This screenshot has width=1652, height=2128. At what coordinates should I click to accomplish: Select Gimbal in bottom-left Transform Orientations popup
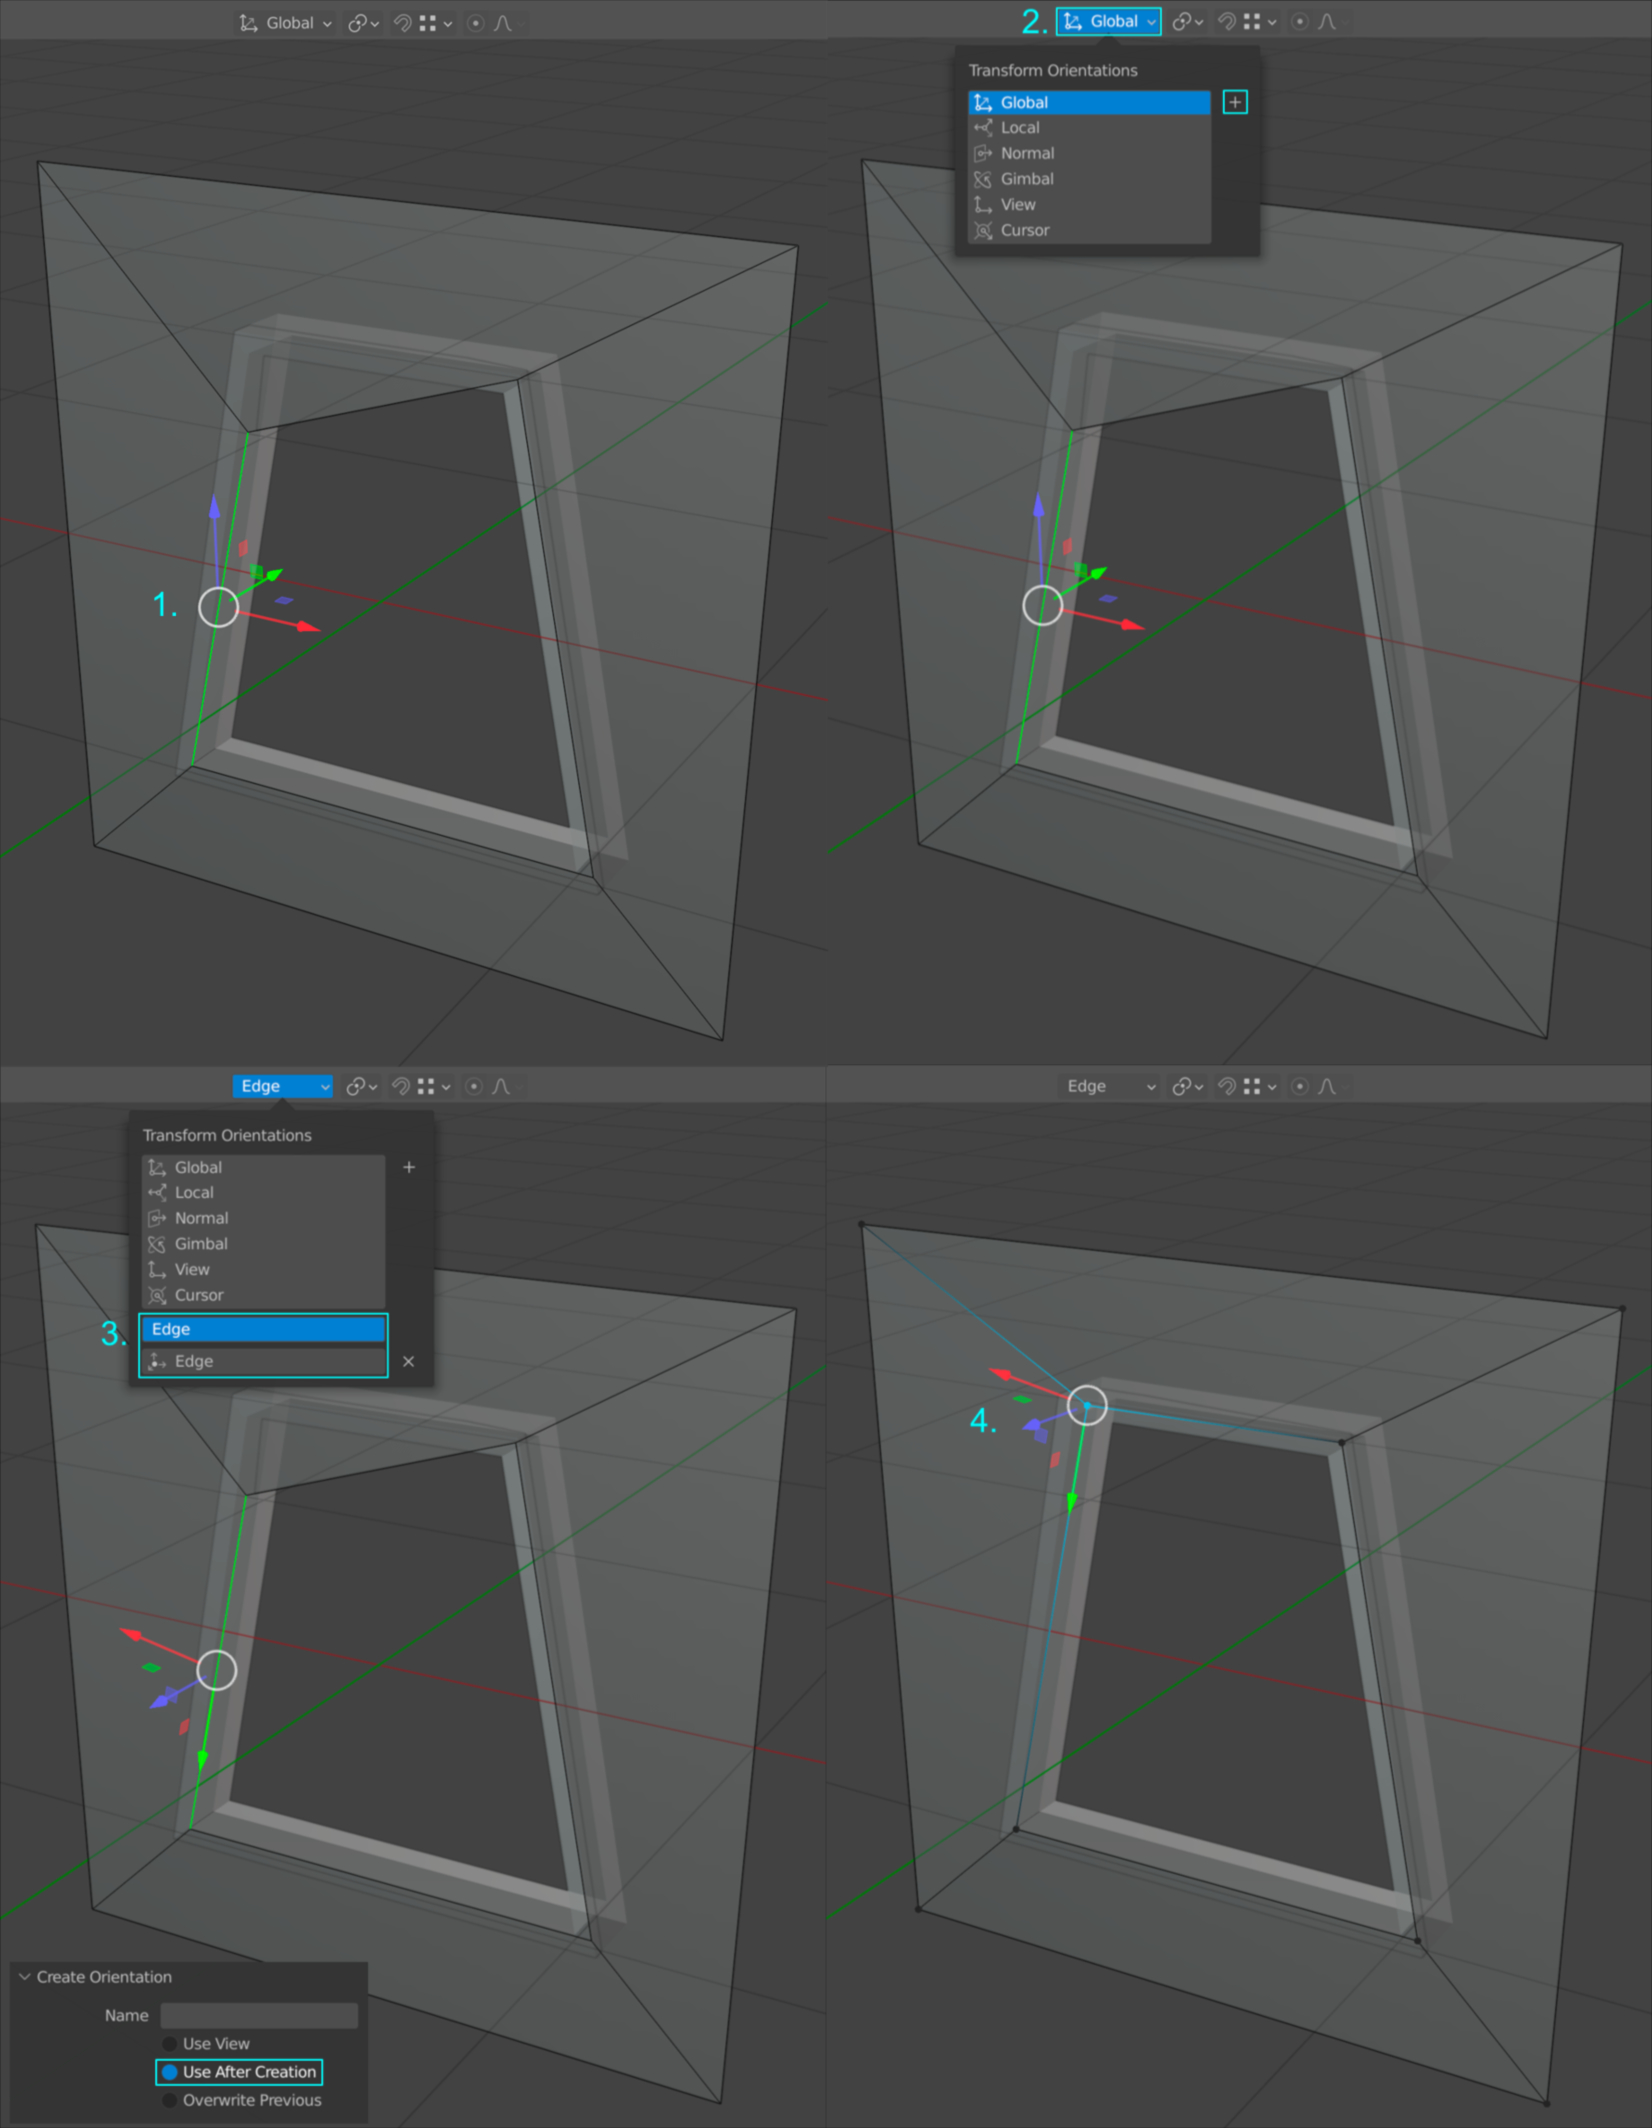point(264,1244)
